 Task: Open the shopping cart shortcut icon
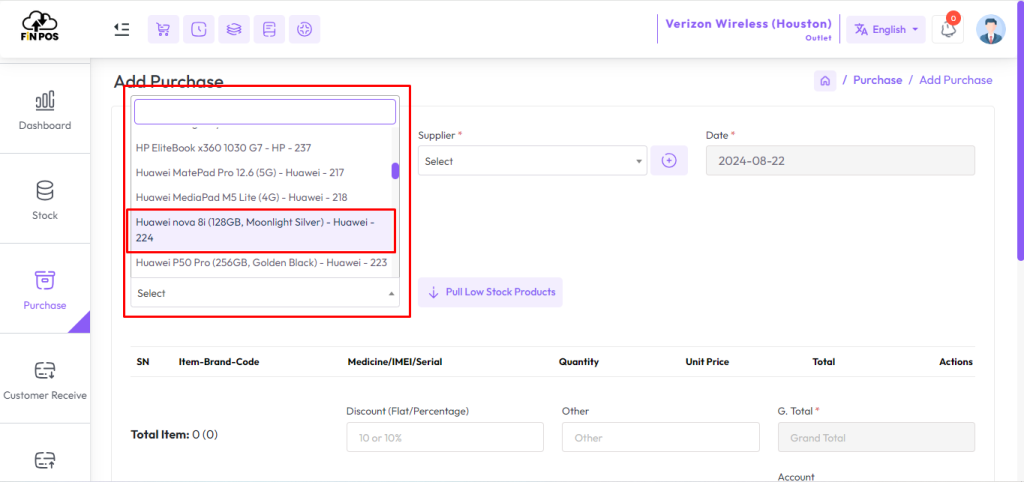pos(163,29)
